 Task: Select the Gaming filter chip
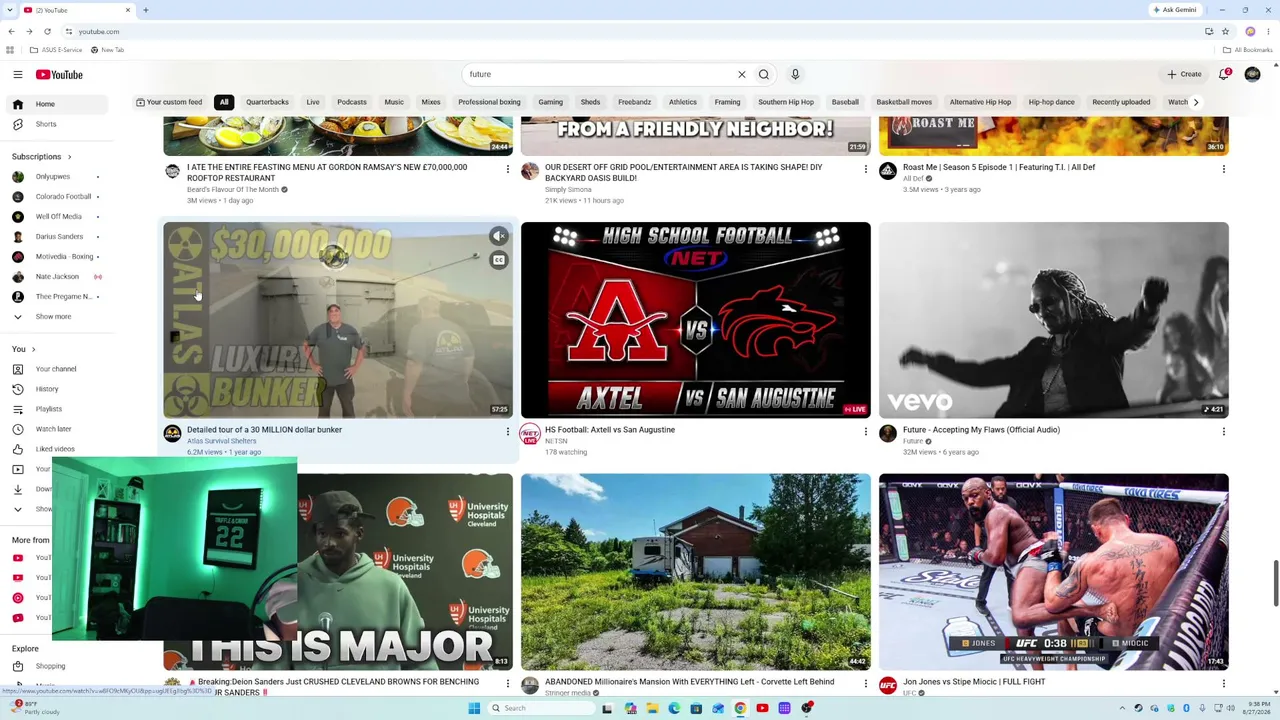point(550,102)
